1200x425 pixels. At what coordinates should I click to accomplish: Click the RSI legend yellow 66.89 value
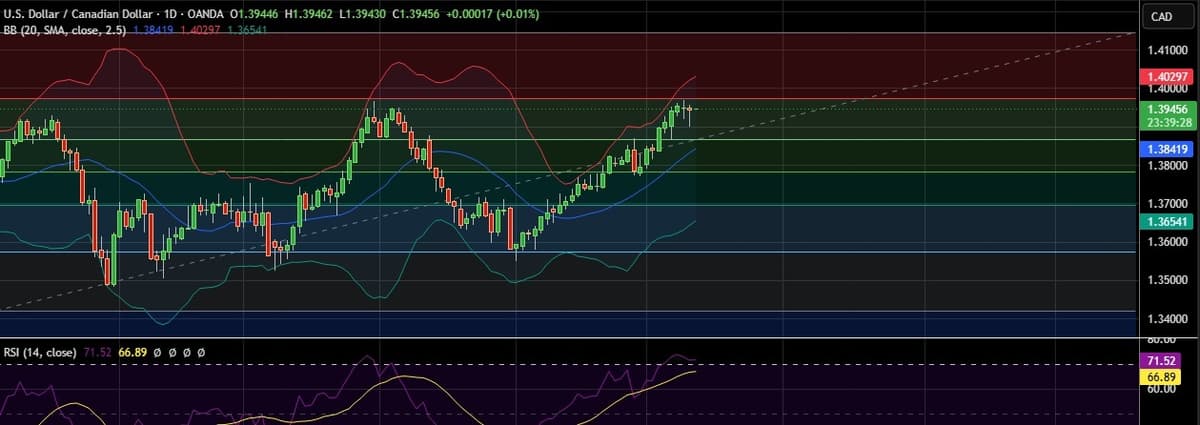(132, 352)
